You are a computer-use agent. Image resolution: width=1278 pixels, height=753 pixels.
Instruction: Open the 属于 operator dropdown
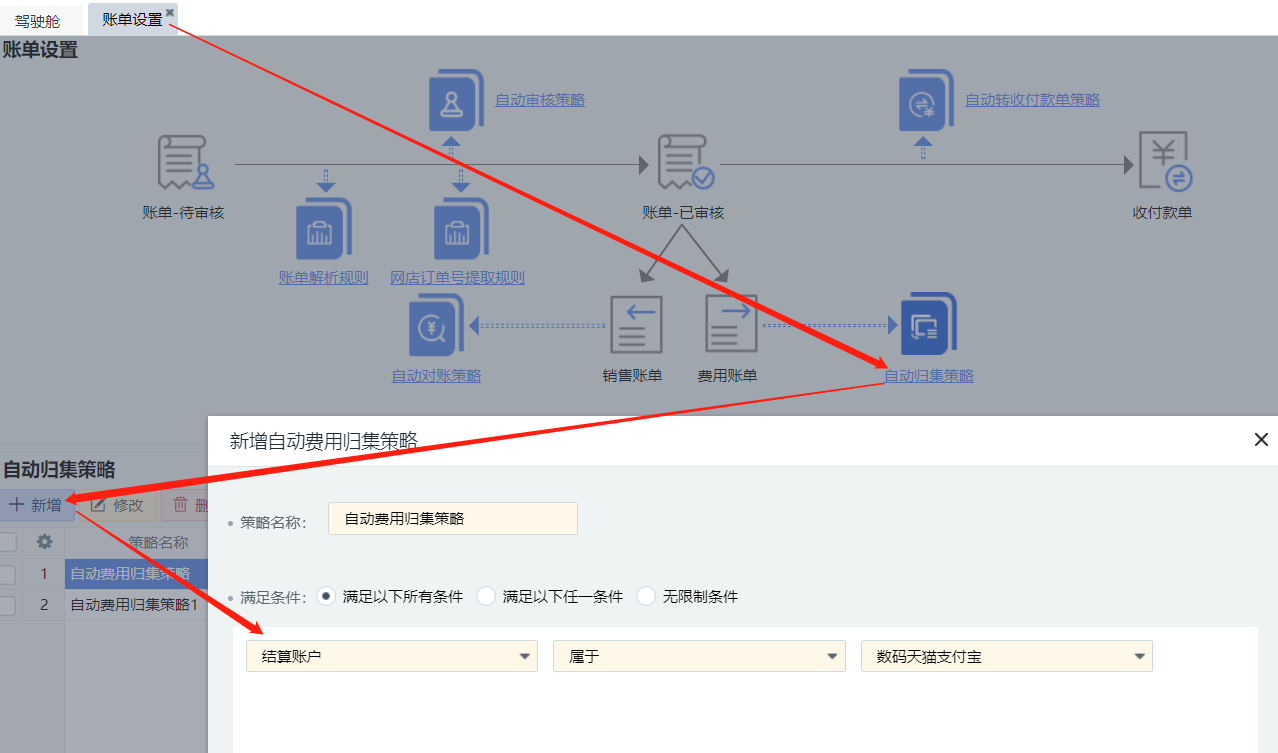point(699,656)
